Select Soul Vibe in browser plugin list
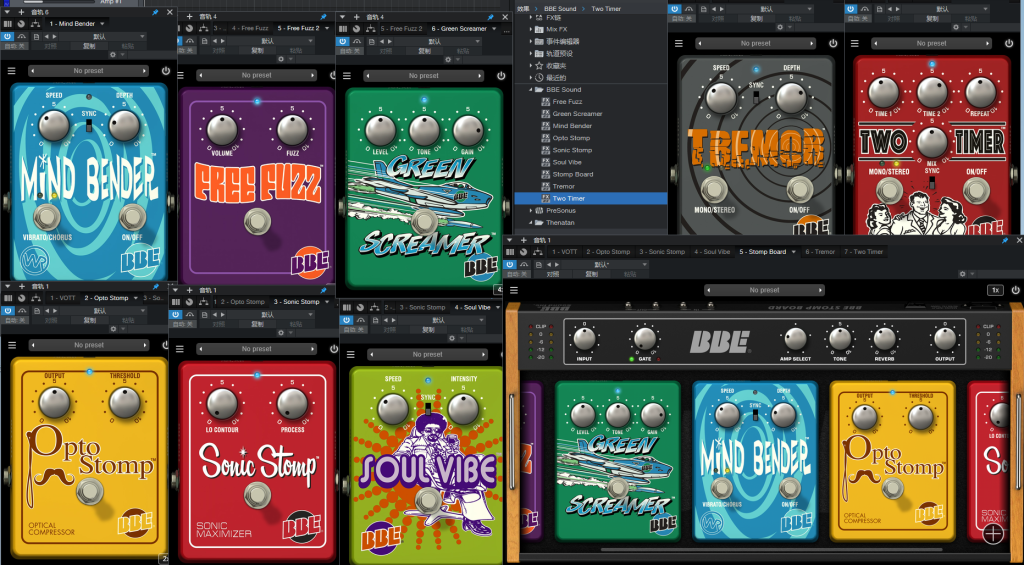1024x565 pixels. (x=567, y=162)
